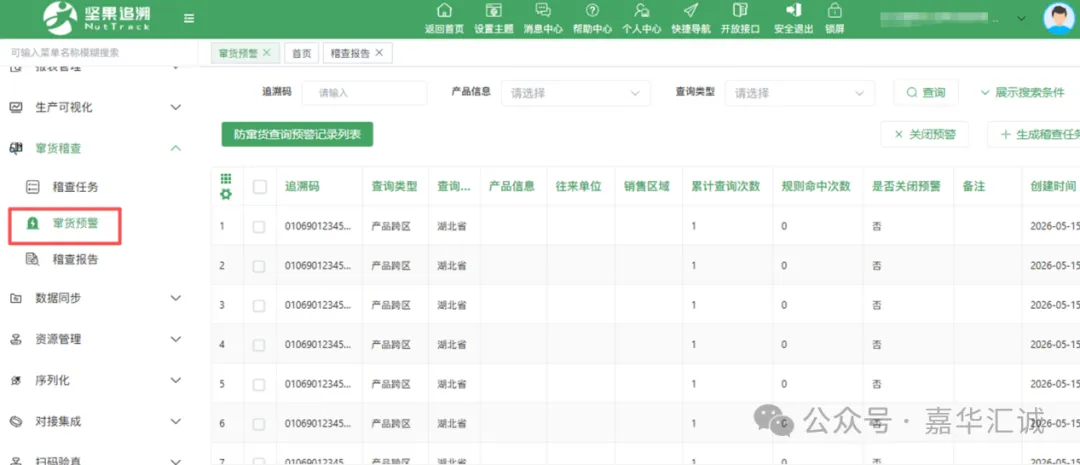Open 窜货预警 in the sidebar
This screenshot has height=465, width=1080.
coord(75,223)
